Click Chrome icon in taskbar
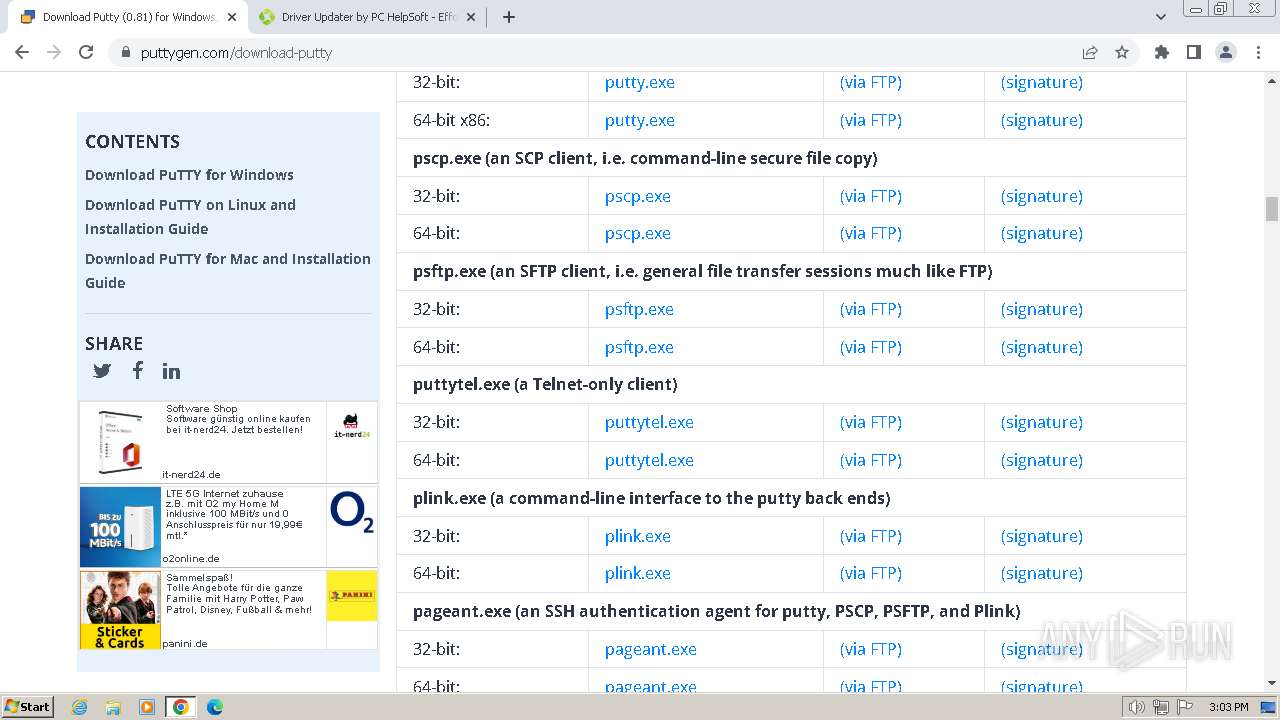The height and width of the screenshot is (720, 1280). pos(181,707)
